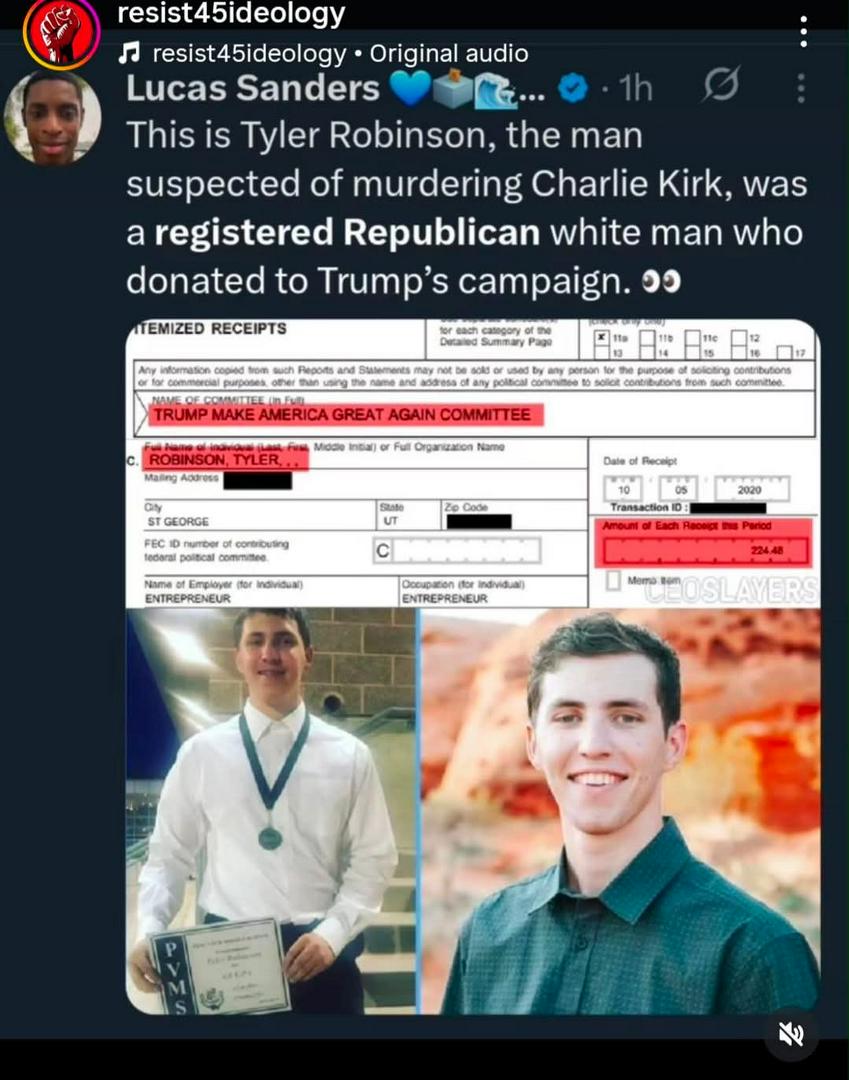Tap the eyes emoji after campaign
This screenshot has height=1080, width=849.
661,281
